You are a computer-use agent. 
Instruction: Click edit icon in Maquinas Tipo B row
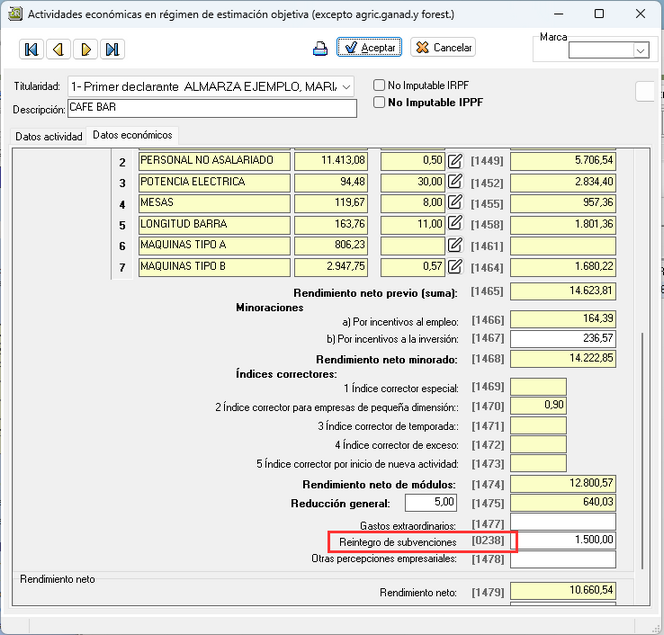(455, 266)
